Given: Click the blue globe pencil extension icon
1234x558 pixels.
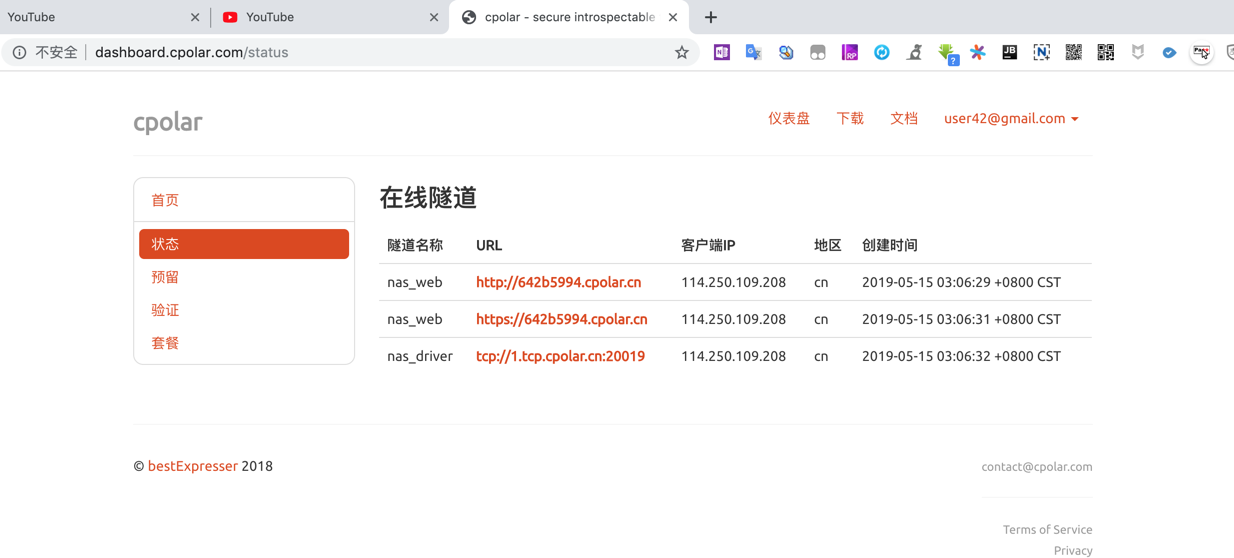Looking at the screenshot, I should 786,52.
